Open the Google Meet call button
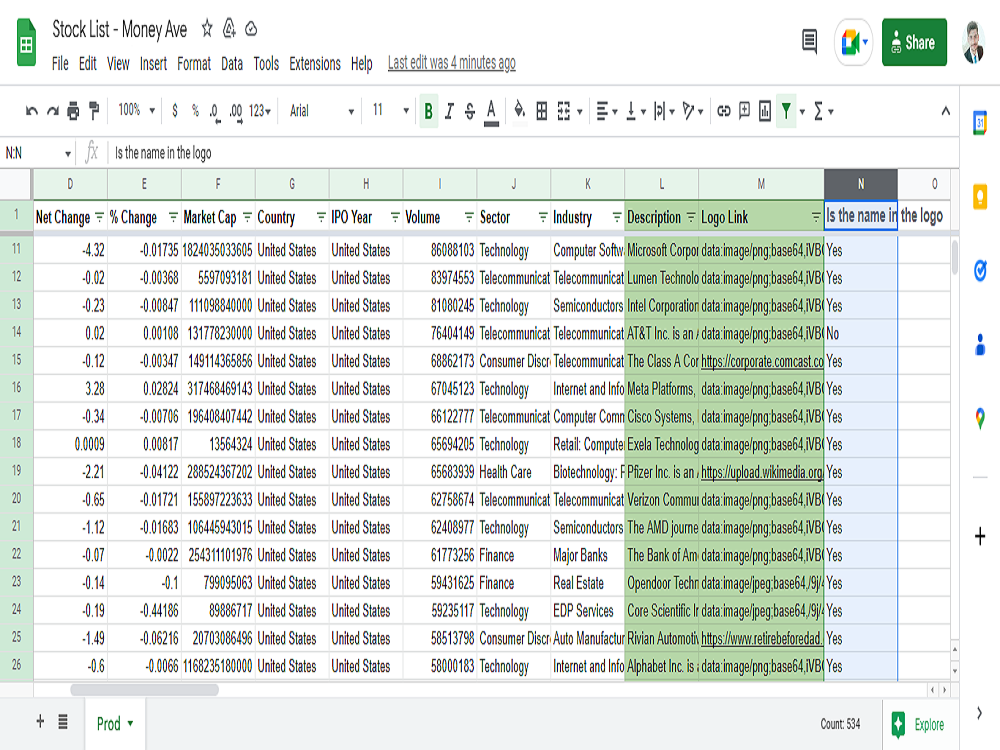 pos(853,43)
